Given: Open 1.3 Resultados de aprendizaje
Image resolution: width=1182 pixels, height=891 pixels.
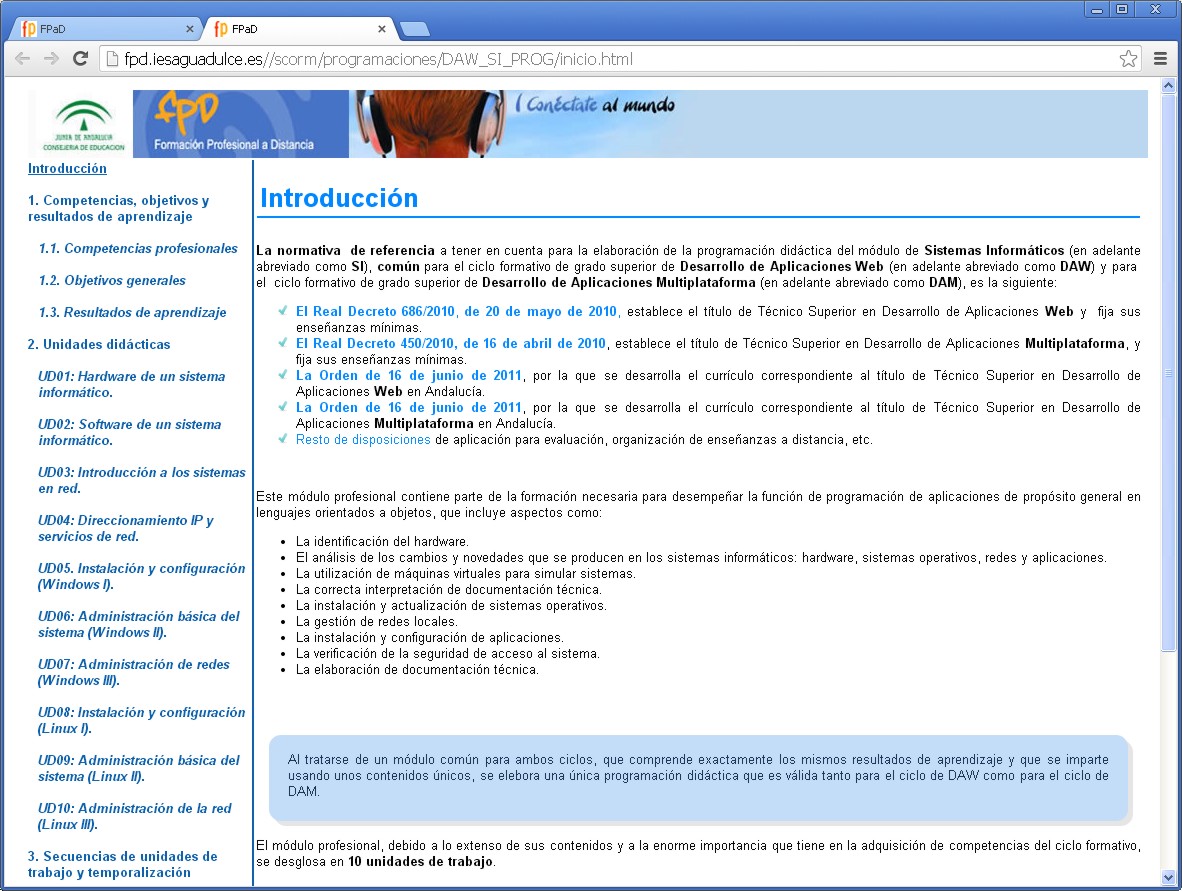Looking at the screenshot, I should coord(132,312).
